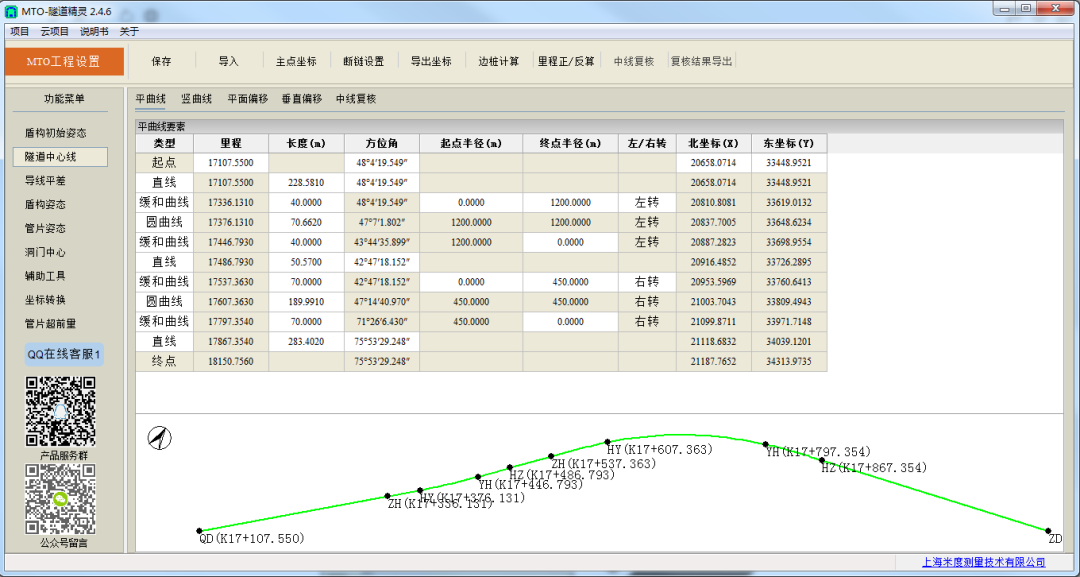Open 断链设置 from the toolbar
Viewport: 1080px width, 577px height.
point(363,61)
